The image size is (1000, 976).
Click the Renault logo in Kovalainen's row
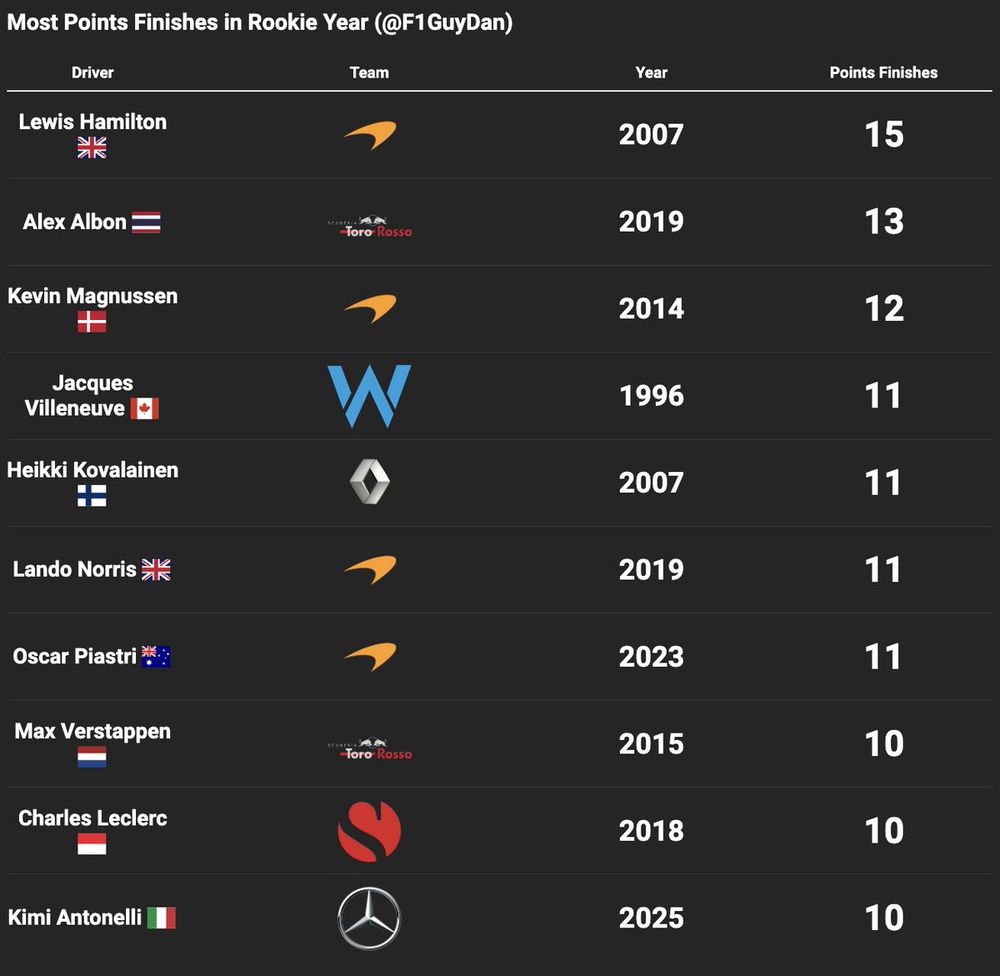(369, 482)
